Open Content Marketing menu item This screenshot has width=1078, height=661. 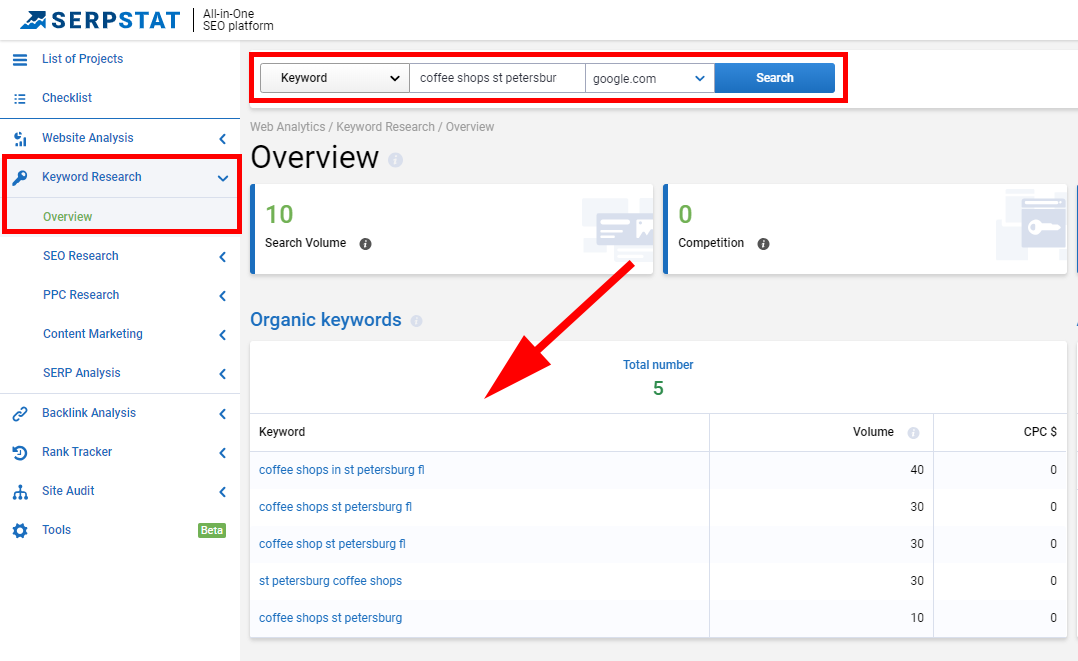coord(93,334)
